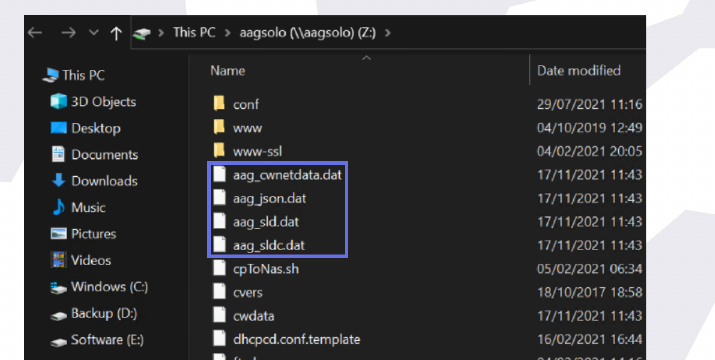Image resolution: width=715 pixels, height=360 pixels.
Task: Click the Backup (D:) drive icon
Action: (x=58, y=315)
